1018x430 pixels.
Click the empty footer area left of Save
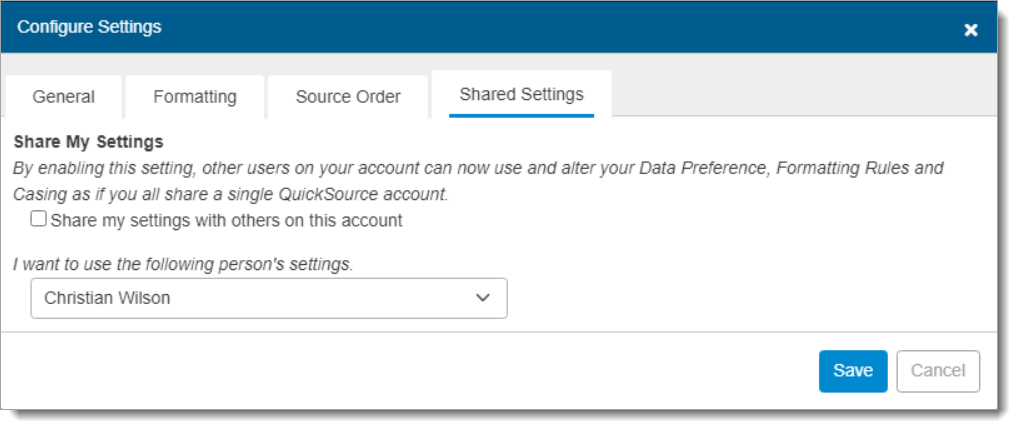400,371
